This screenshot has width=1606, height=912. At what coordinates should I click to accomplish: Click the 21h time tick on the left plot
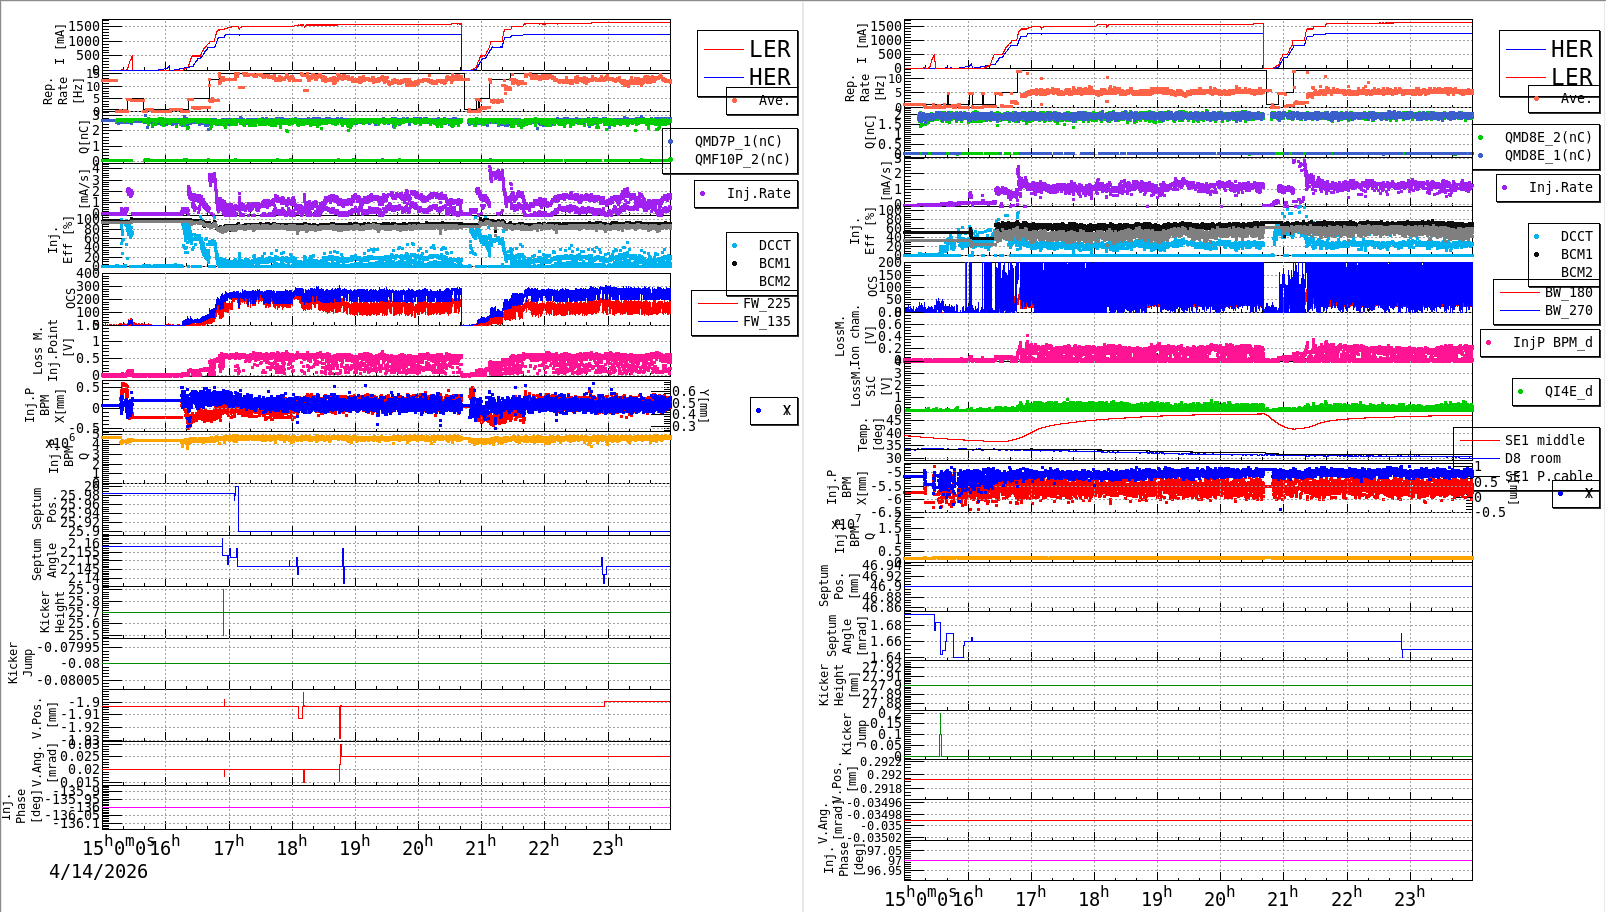click(x=481, y=847)
